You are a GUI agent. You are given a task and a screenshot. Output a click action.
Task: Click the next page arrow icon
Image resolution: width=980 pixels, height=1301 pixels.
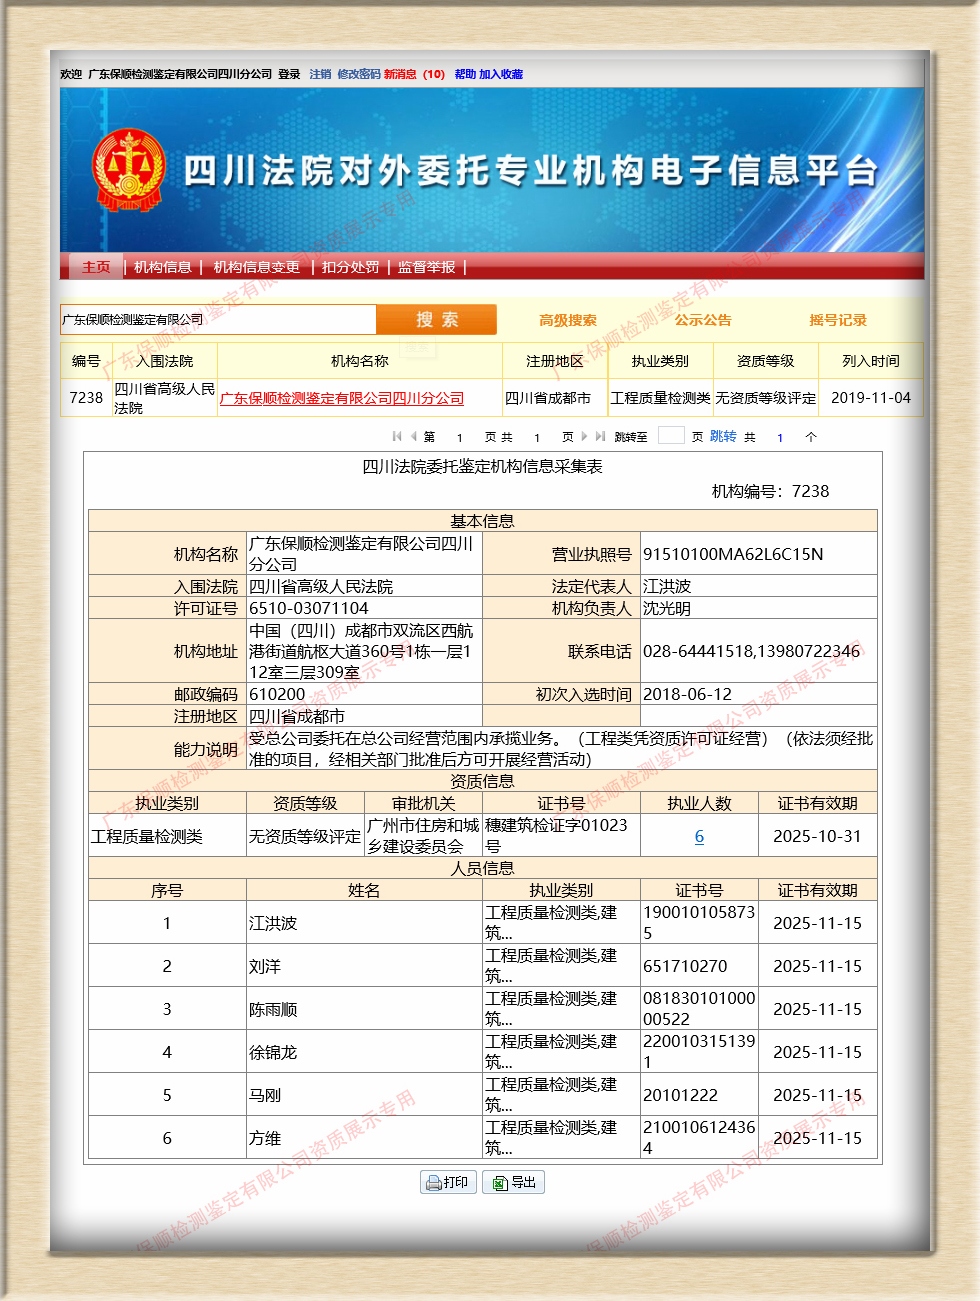(x=584, y=436)
